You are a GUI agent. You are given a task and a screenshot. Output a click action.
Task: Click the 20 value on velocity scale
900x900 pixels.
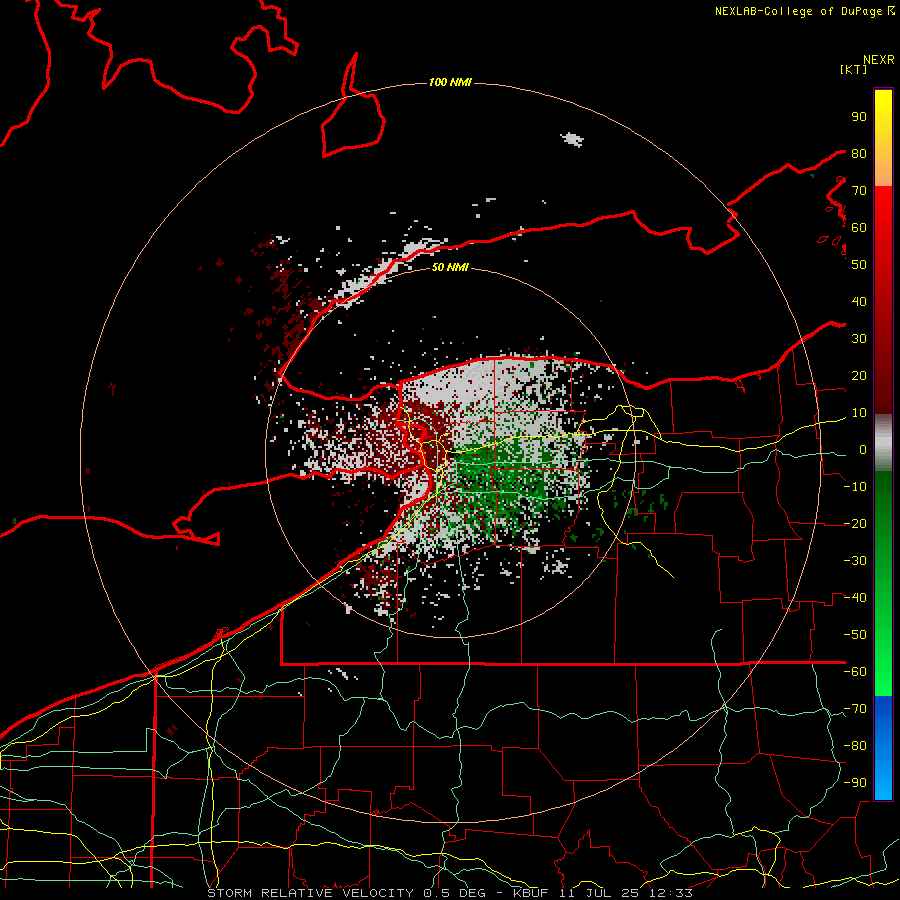pos(859,375)
